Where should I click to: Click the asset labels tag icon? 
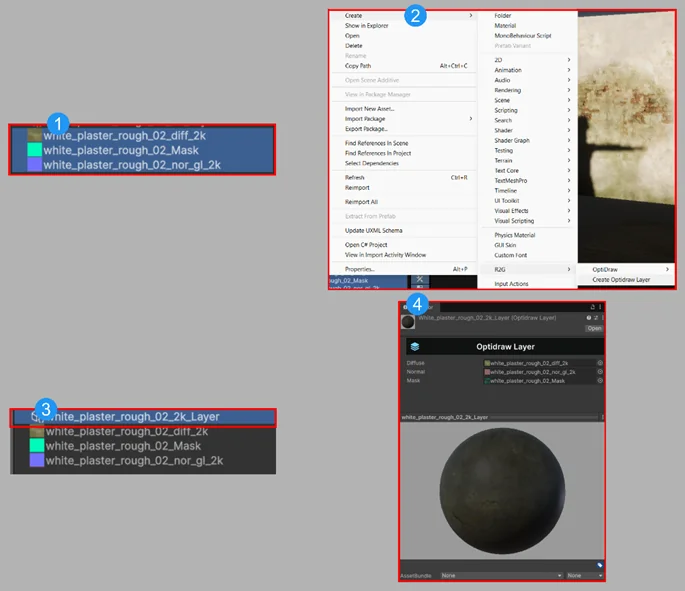(x=599, y=565)
